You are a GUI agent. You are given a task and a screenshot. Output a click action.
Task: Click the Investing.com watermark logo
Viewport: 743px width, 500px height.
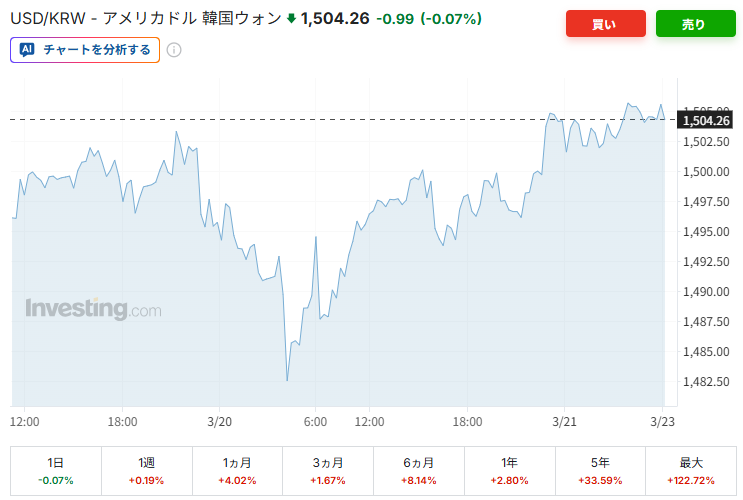(93, 309)
